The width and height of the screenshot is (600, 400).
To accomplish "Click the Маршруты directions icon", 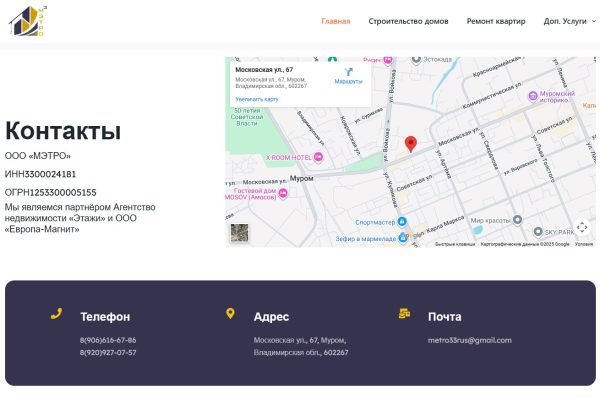I will (348, 73).
